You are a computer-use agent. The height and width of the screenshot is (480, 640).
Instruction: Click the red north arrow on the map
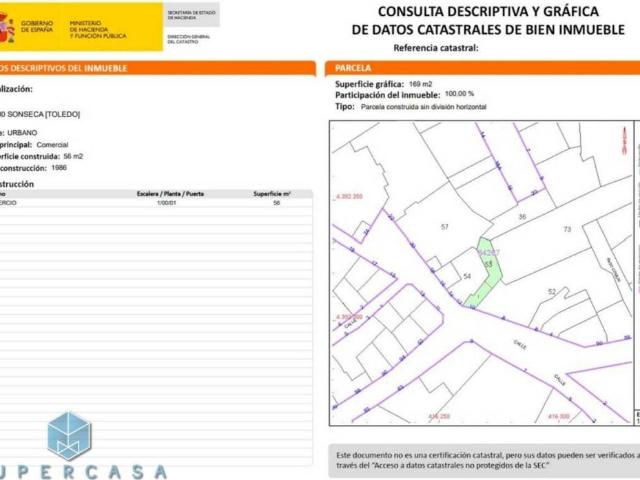[624, 141]
